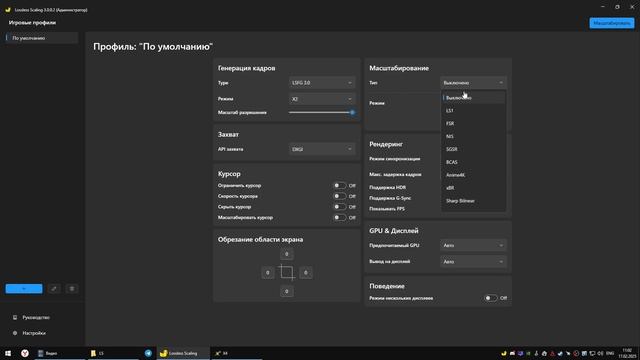Screen dimensions: 640x360
Task: Select the По умолчанию profile in the sidebar
Action: tap(41, 38)
